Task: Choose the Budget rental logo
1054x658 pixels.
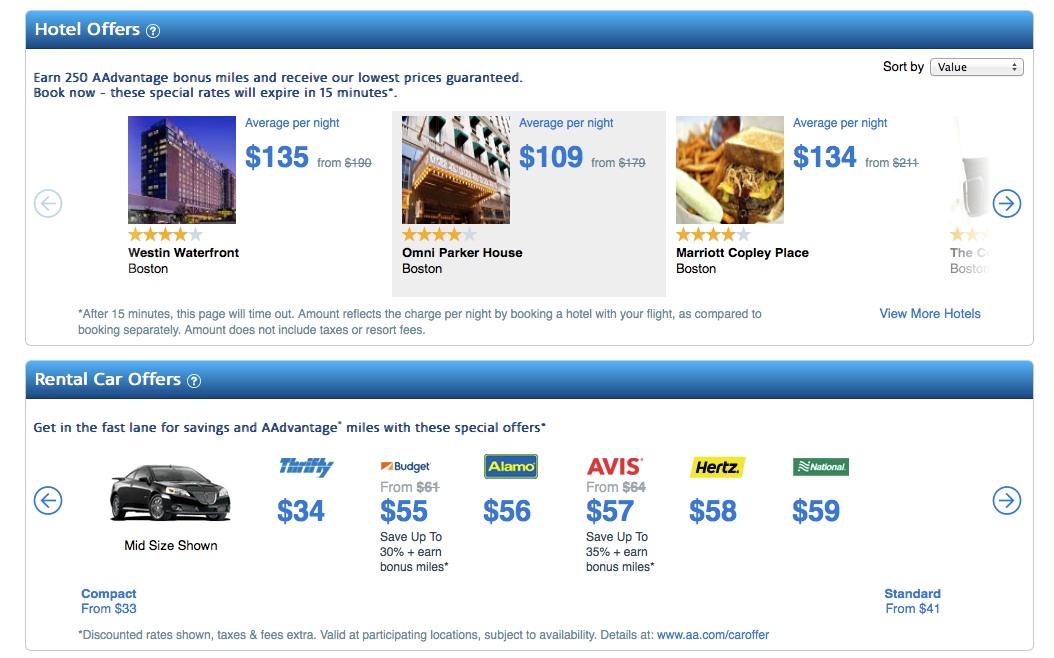Action: pyautogui.click(x=406, y=467)
